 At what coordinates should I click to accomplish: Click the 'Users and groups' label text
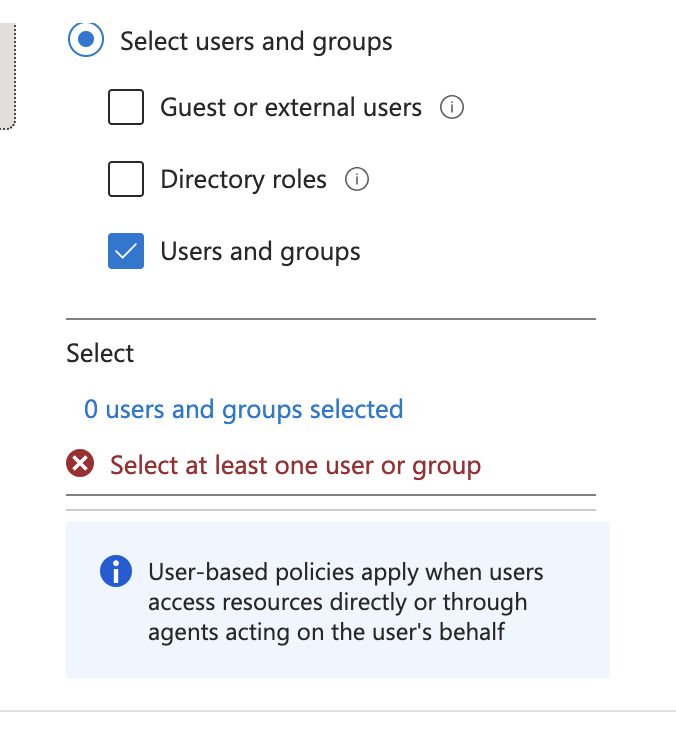click(x=260, y=251)
